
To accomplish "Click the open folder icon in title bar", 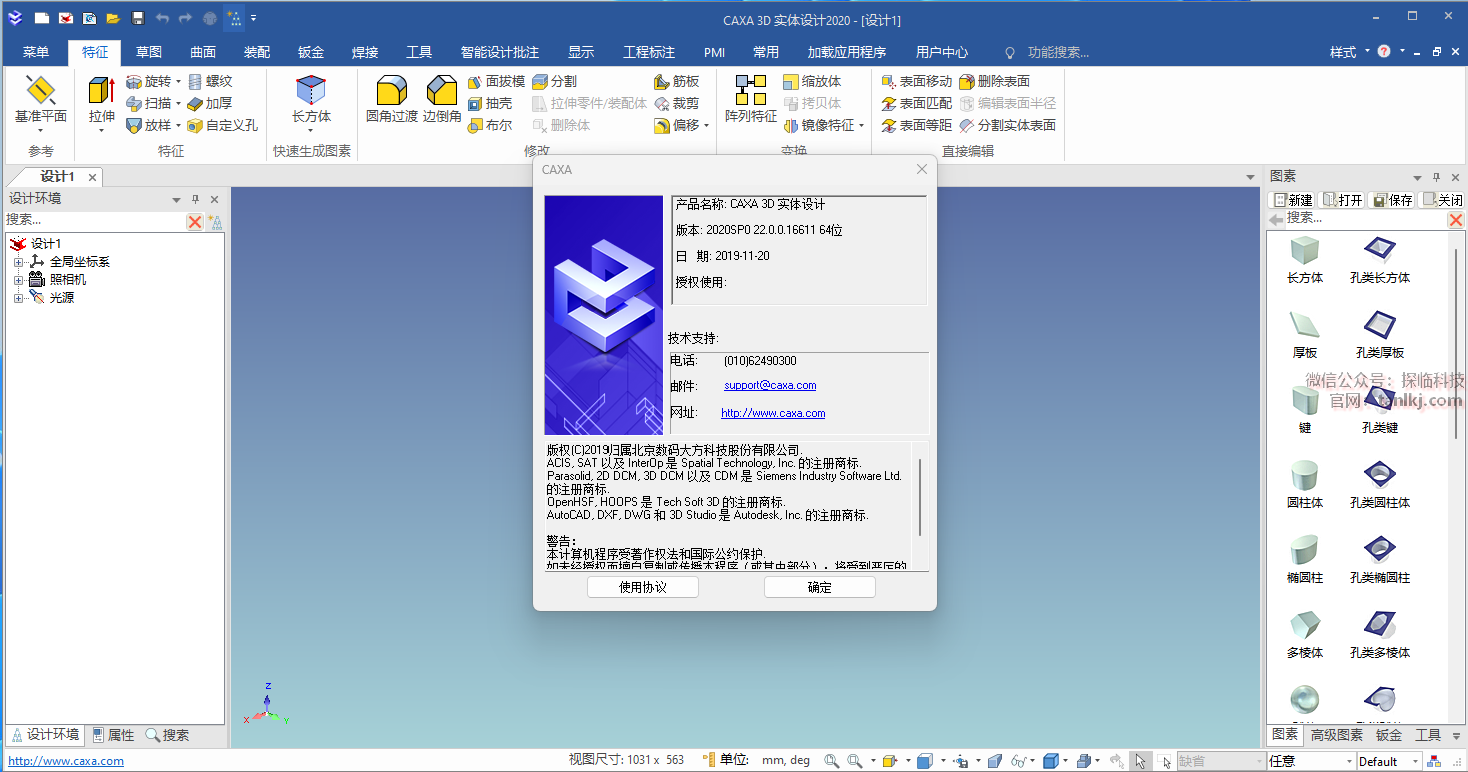I will [x=113, y=18].
